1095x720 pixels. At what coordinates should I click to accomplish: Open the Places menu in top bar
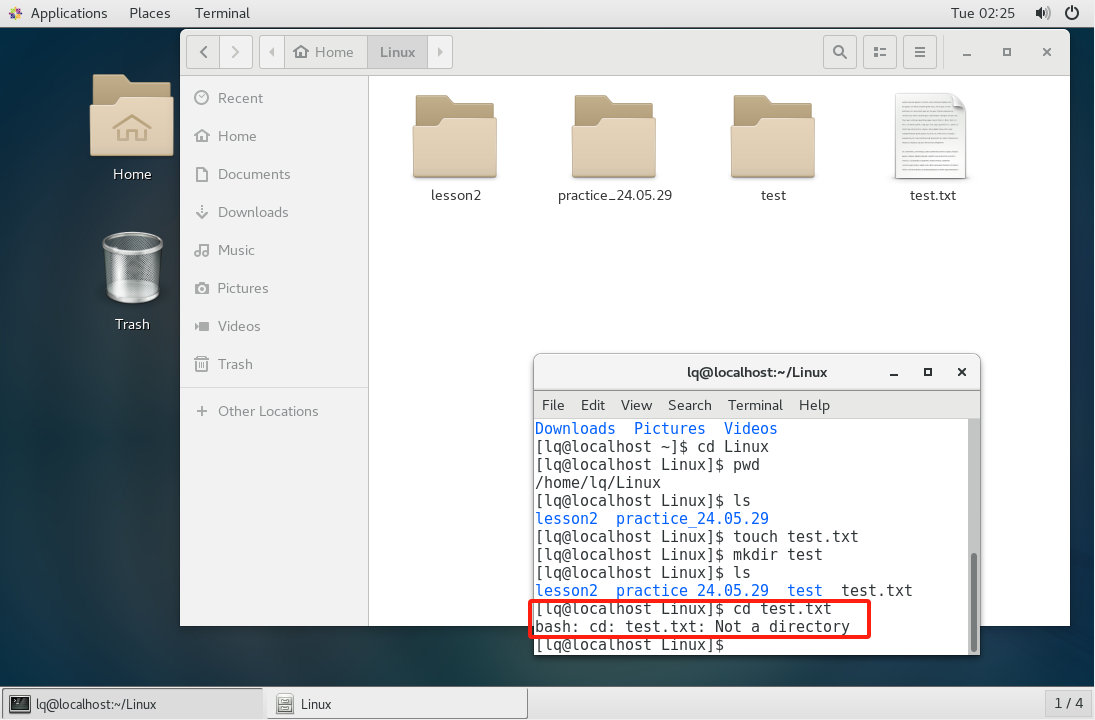tap(149, 13)
